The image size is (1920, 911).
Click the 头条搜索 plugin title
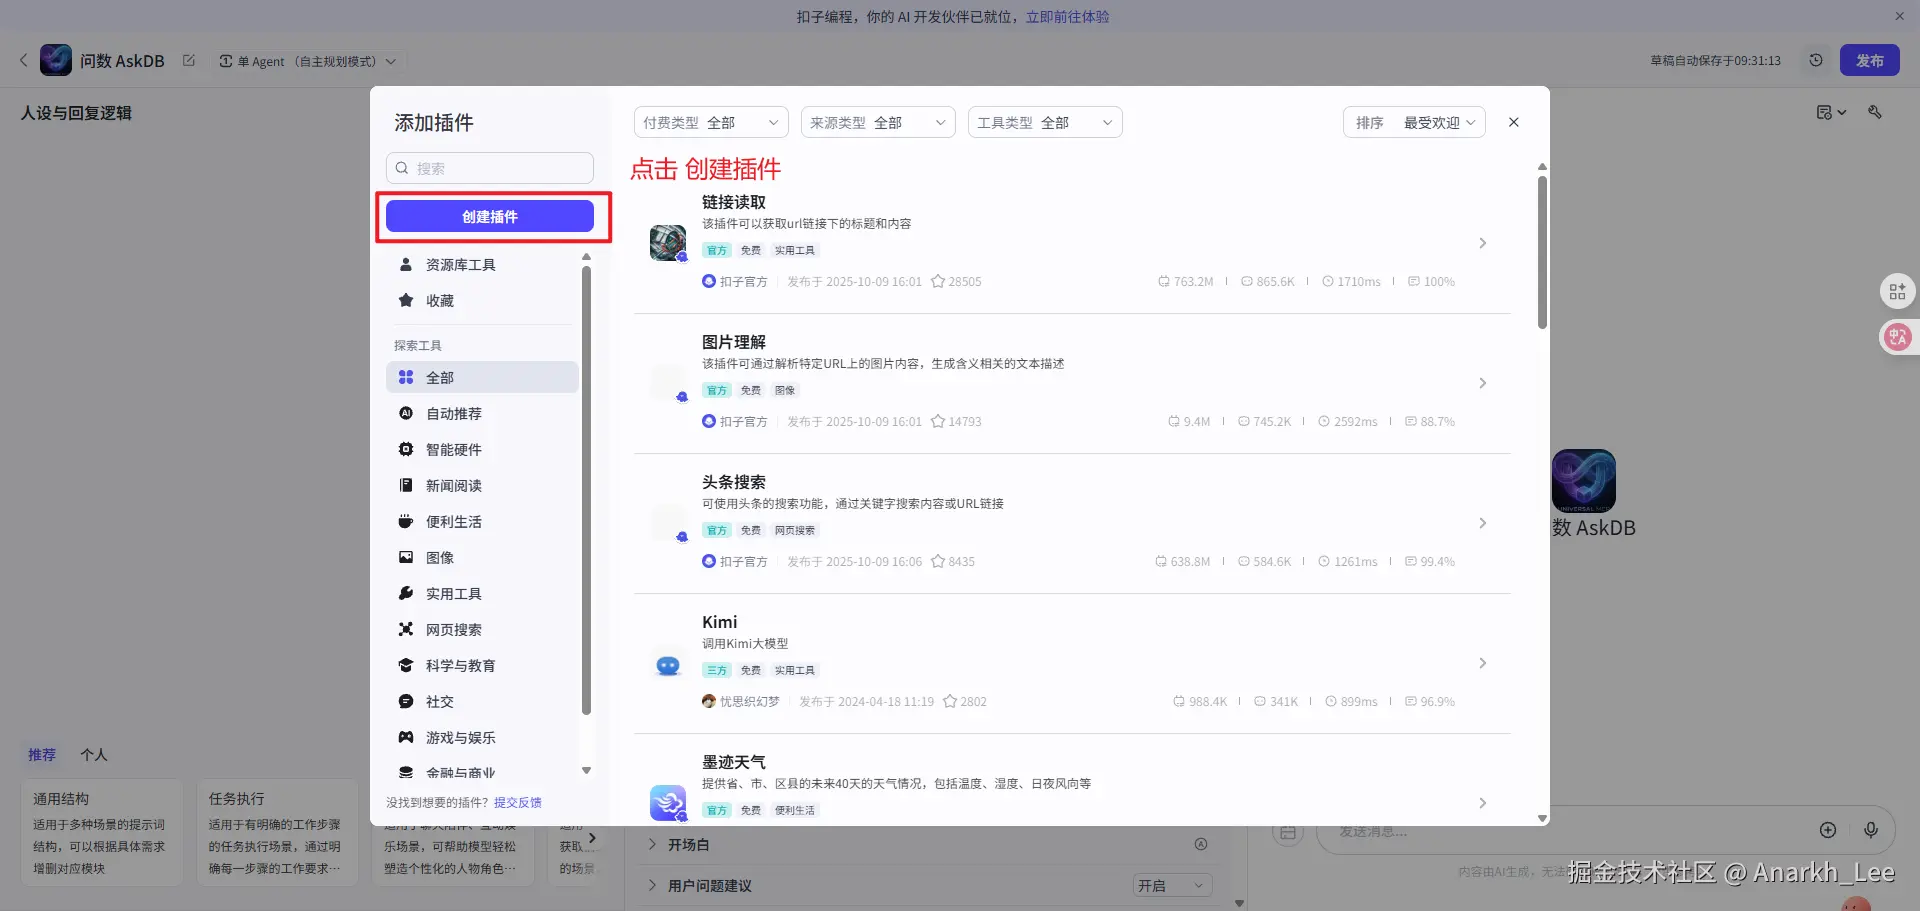(734, 482)
